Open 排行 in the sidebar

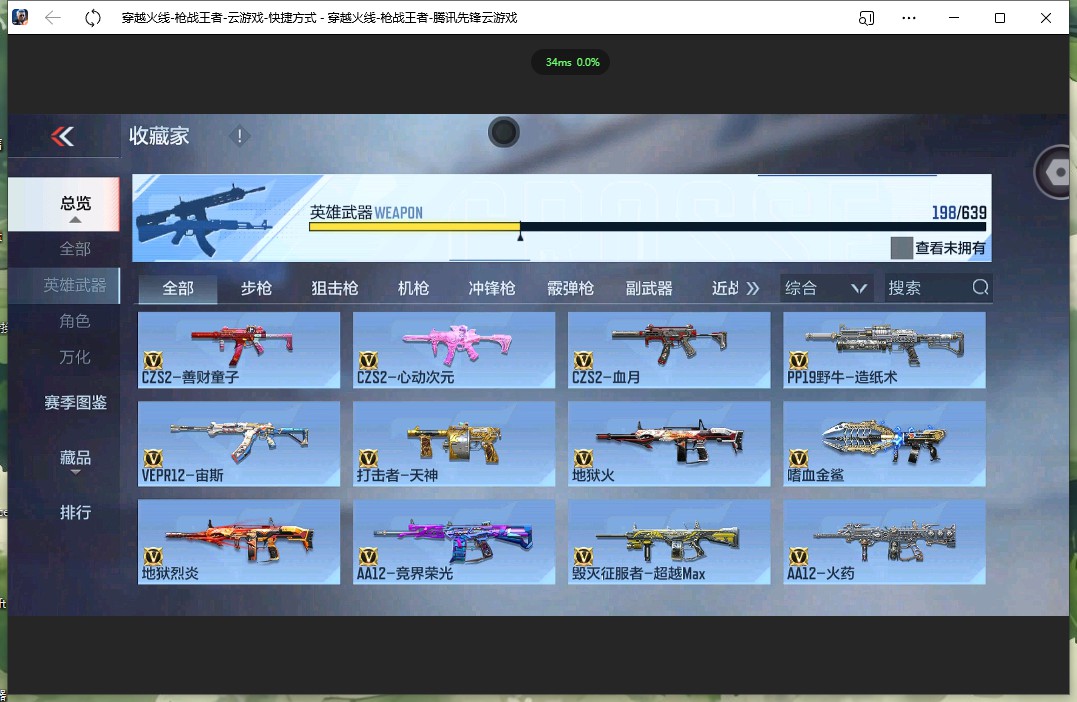(x=76, y=512)
